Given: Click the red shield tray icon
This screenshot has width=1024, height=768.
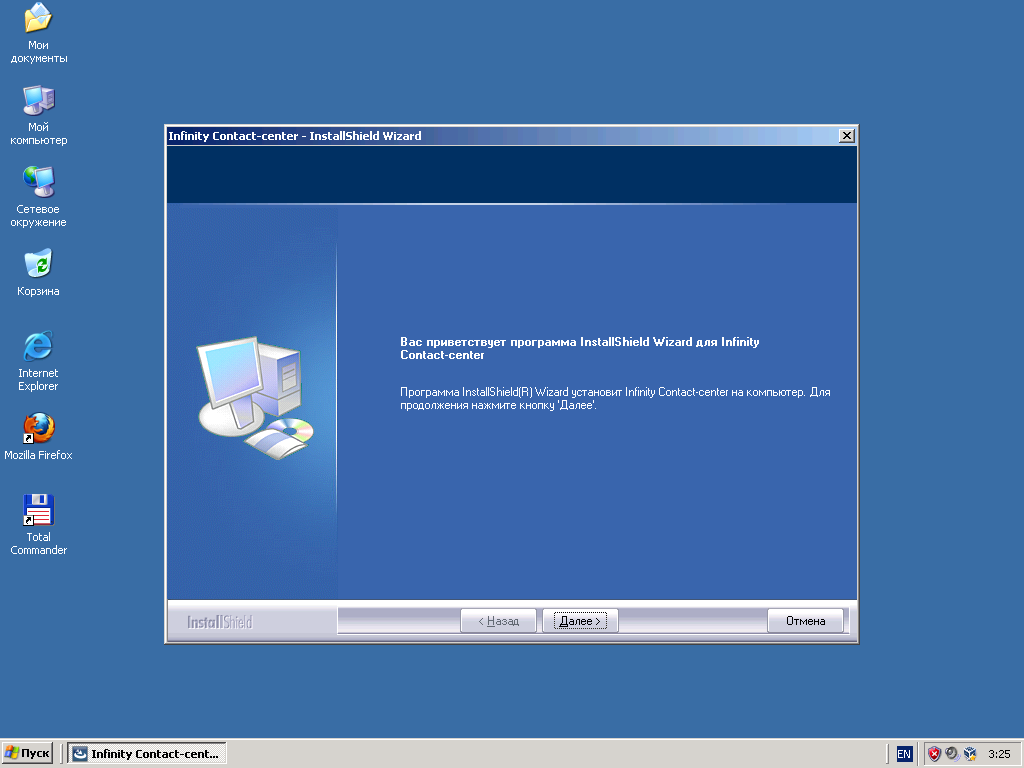Looking at the screenshot, I should [x=934, y=754].
